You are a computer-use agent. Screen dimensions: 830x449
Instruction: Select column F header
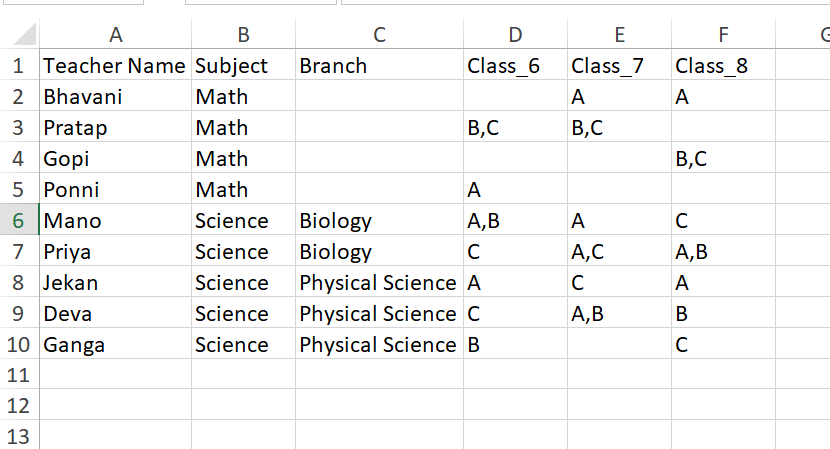pos(723,35)
